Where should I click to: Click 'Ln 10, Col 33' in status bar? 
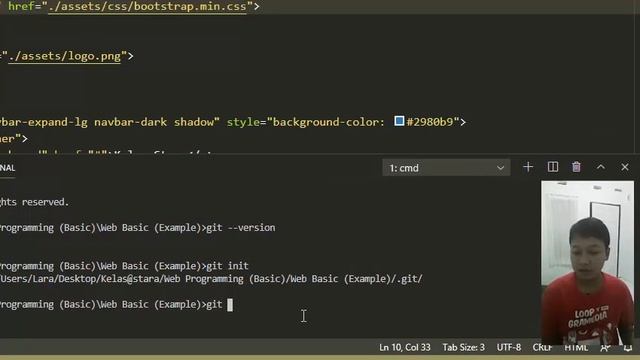(x=404, y=347)
